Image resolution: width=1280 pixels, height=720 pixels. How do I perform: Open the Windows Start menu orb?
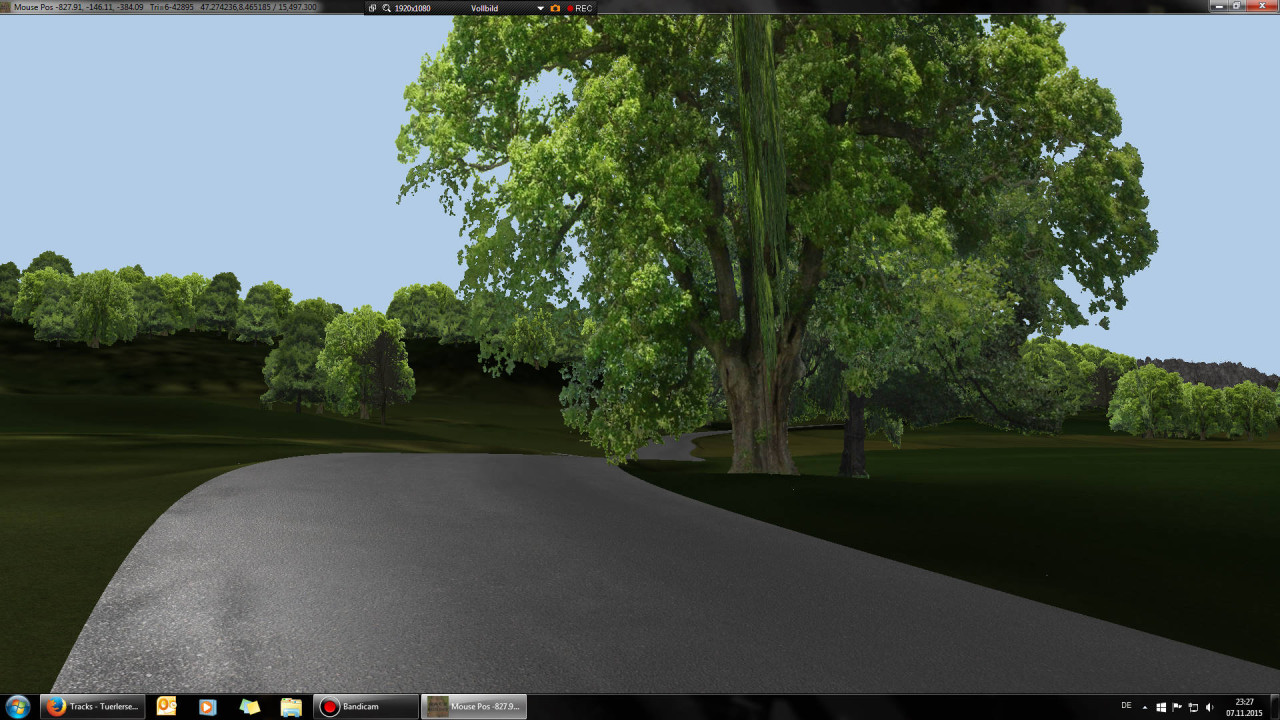tap(18, 706)
